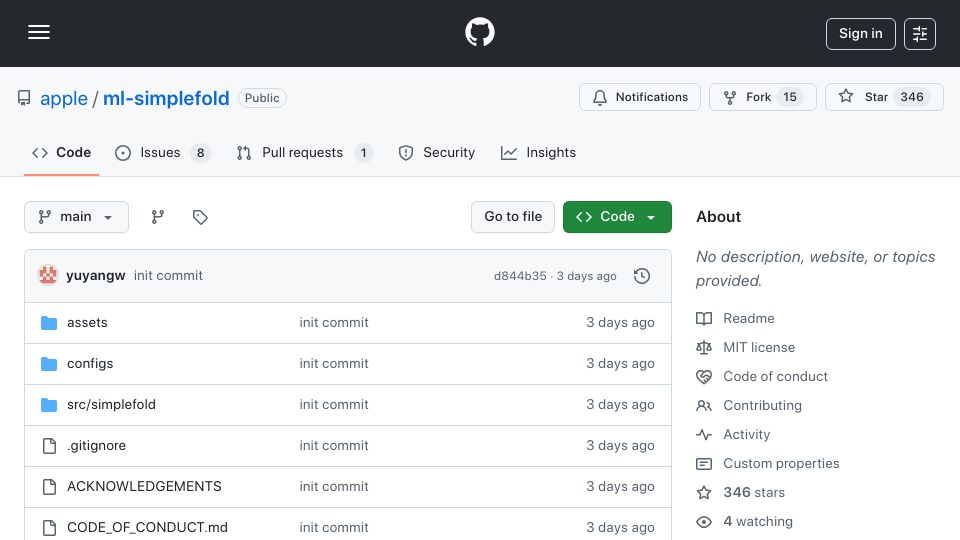
Task: View tags using the tag icon
Action: 200,217
